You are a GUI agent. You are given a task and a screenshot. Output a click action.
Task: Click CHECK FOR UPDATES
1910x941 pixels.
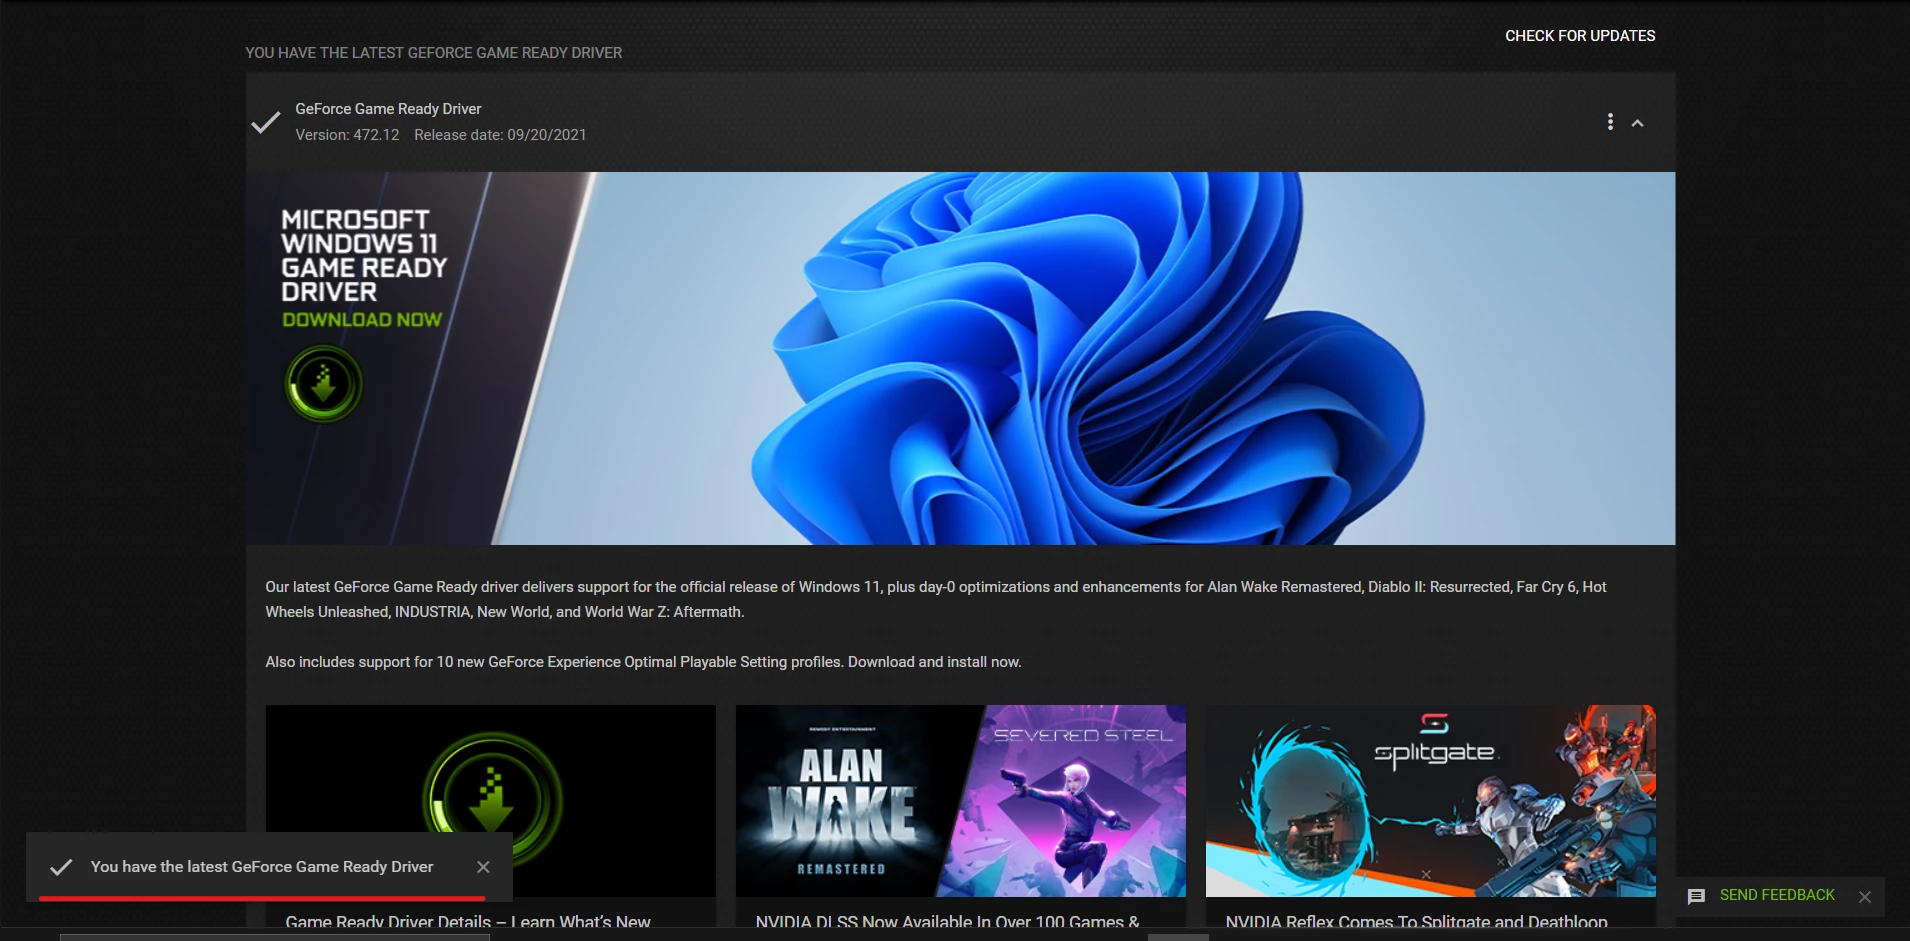(1580, 36)
